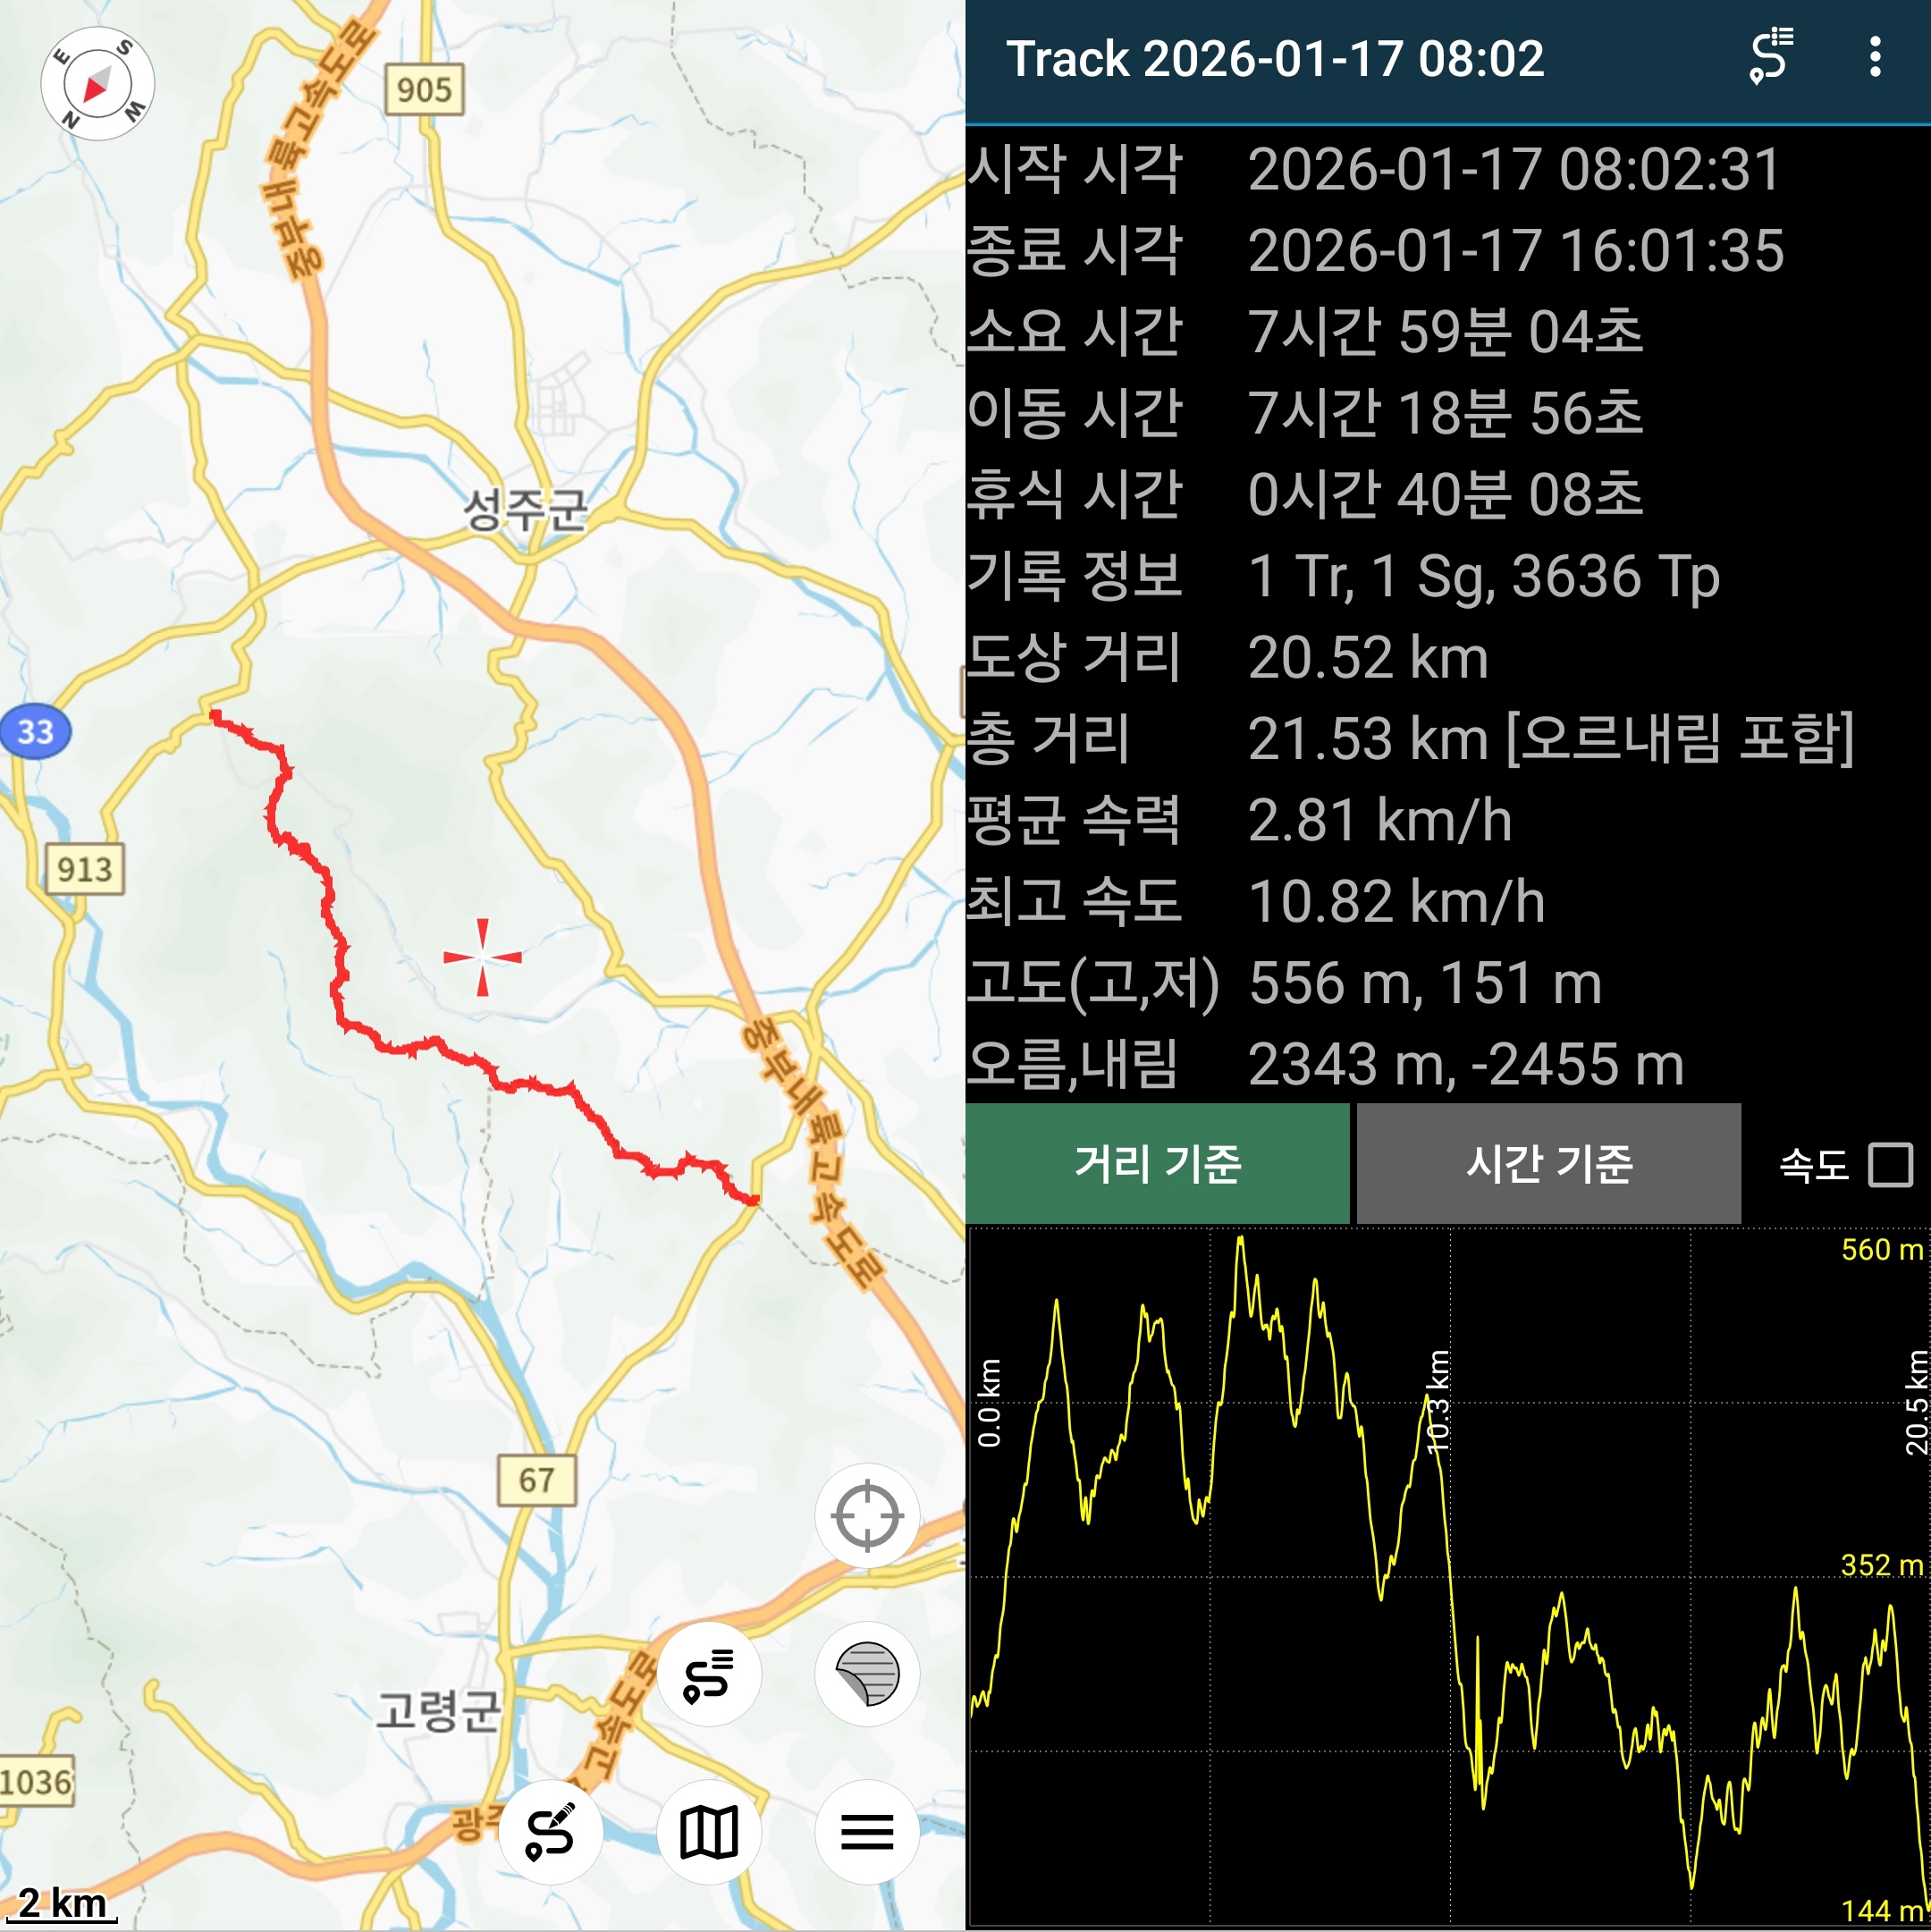Tap the Track 2026-01-17 08:02 title
This screenshot has height=1932, width=1931.
(x=1274, y=59)
